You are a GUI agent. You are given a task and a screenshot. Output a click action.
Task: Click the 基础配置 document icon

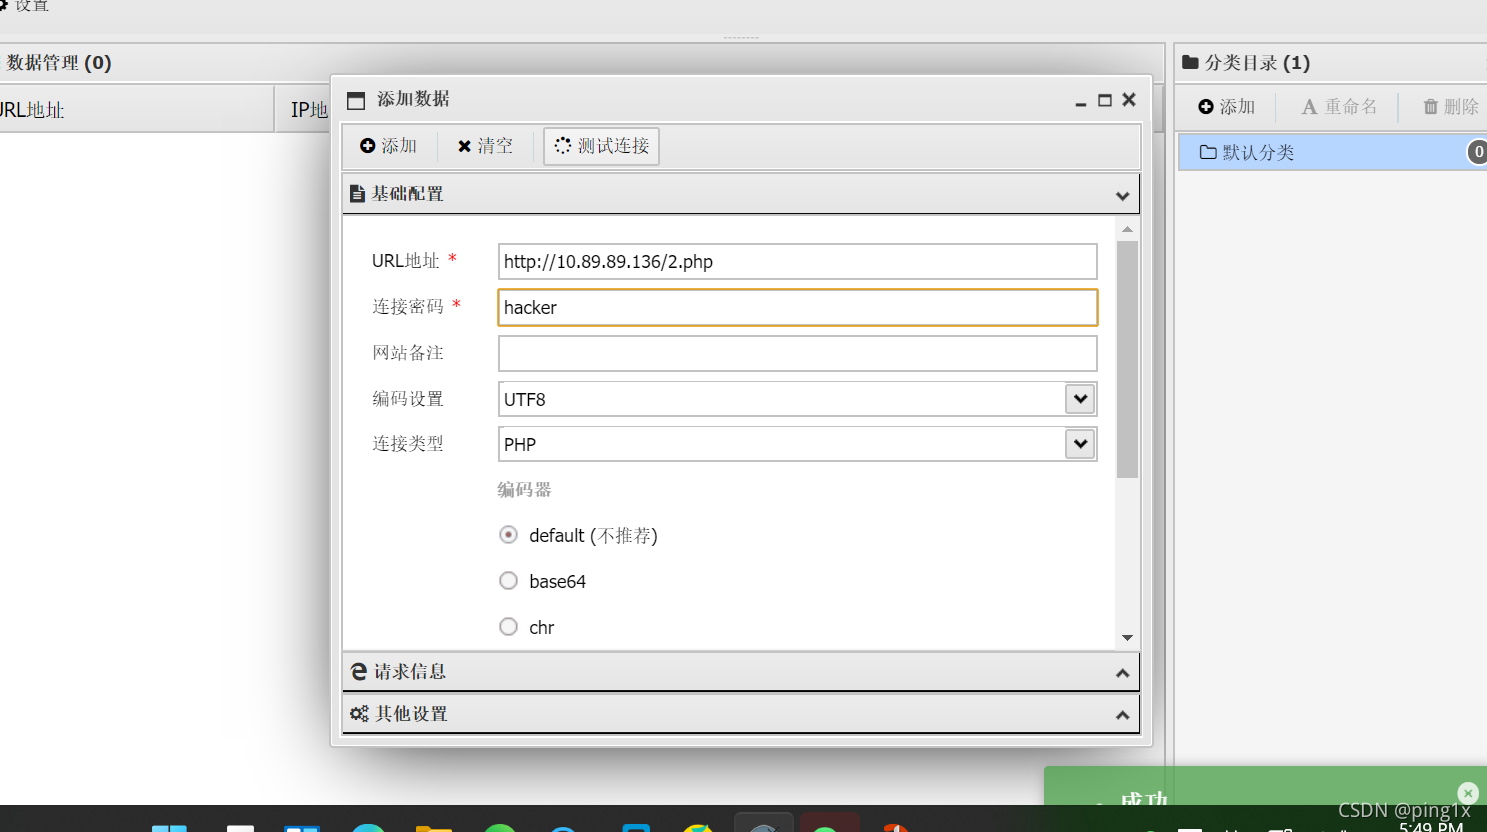(x=357, y=194)
